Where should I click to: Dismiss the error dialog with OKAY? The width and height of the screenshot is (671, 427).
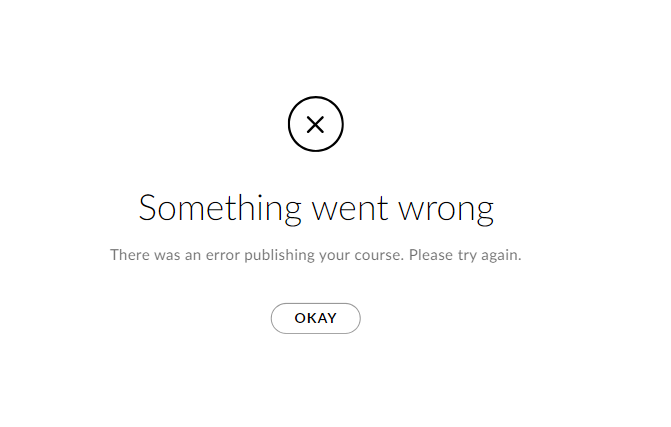[315, 318]
